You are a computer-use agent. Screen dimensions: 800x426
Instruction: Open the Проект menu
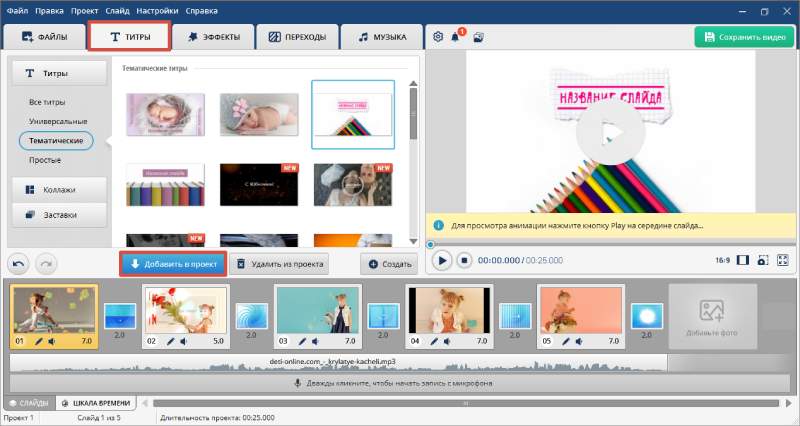coord(85,11)
